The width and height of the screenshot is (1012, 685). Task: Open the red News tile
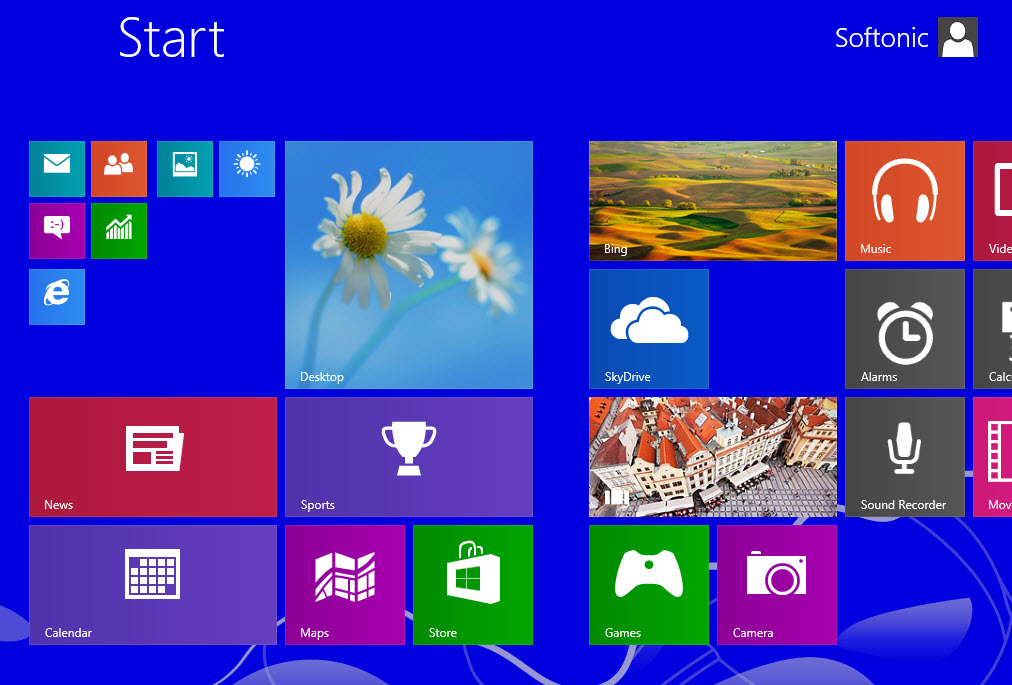coord(153,457)
